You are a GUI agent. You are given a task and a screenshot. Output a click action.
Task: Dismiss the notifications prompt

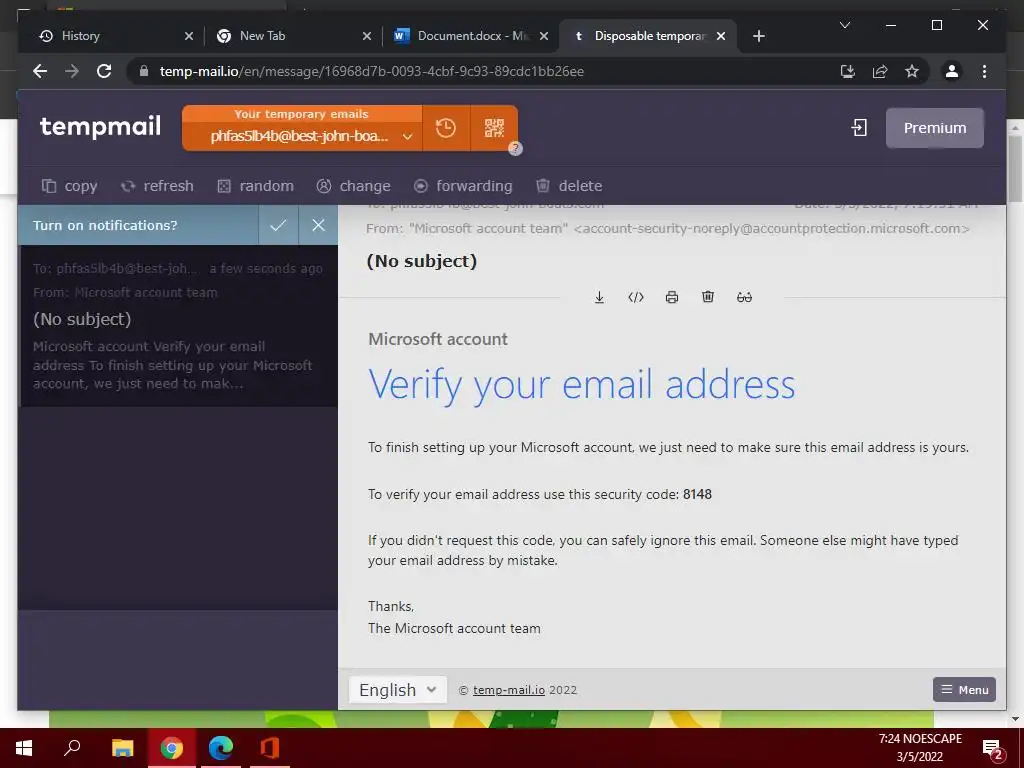(319, 225)
